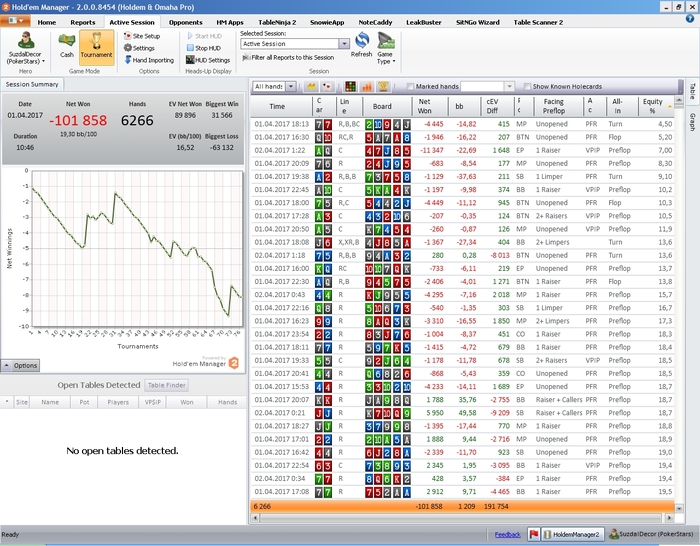
Task: Sort open tables by Players column
Action: 118,402
